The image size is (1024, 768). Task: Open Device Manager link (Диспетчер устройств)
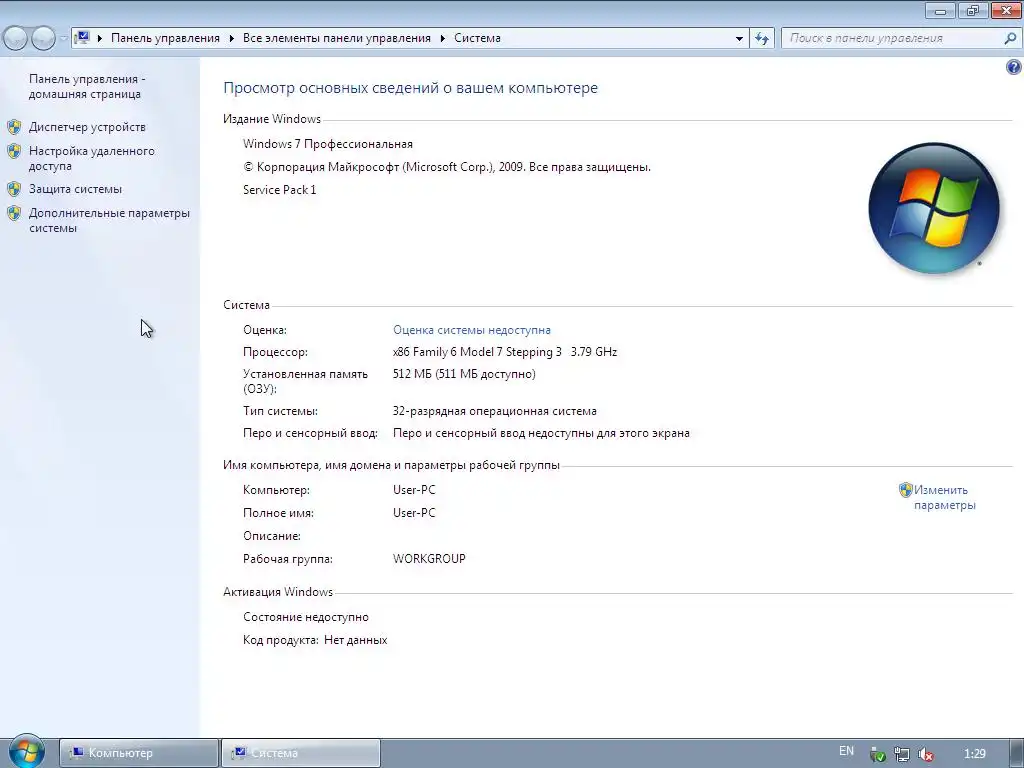click(87, 127)
